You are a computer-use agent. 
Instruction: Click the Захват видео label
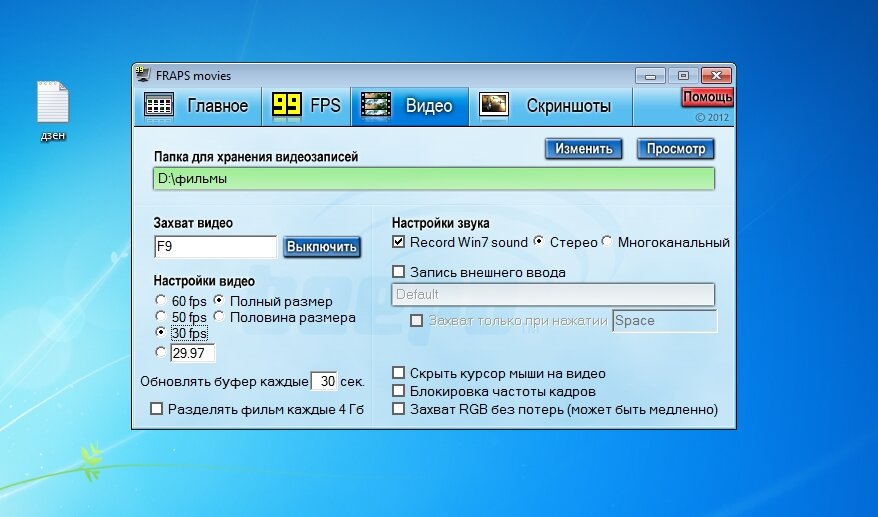coord(193,223)
